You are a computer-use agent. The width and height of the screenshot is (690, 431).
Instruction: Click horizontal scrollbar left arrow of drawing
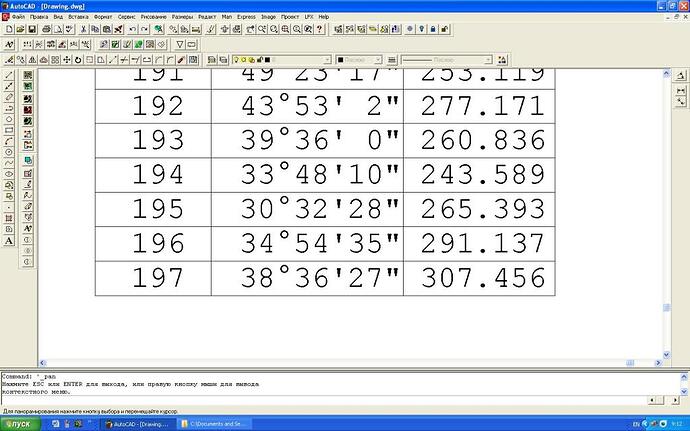pyautogui.click(x=43, y=363)
